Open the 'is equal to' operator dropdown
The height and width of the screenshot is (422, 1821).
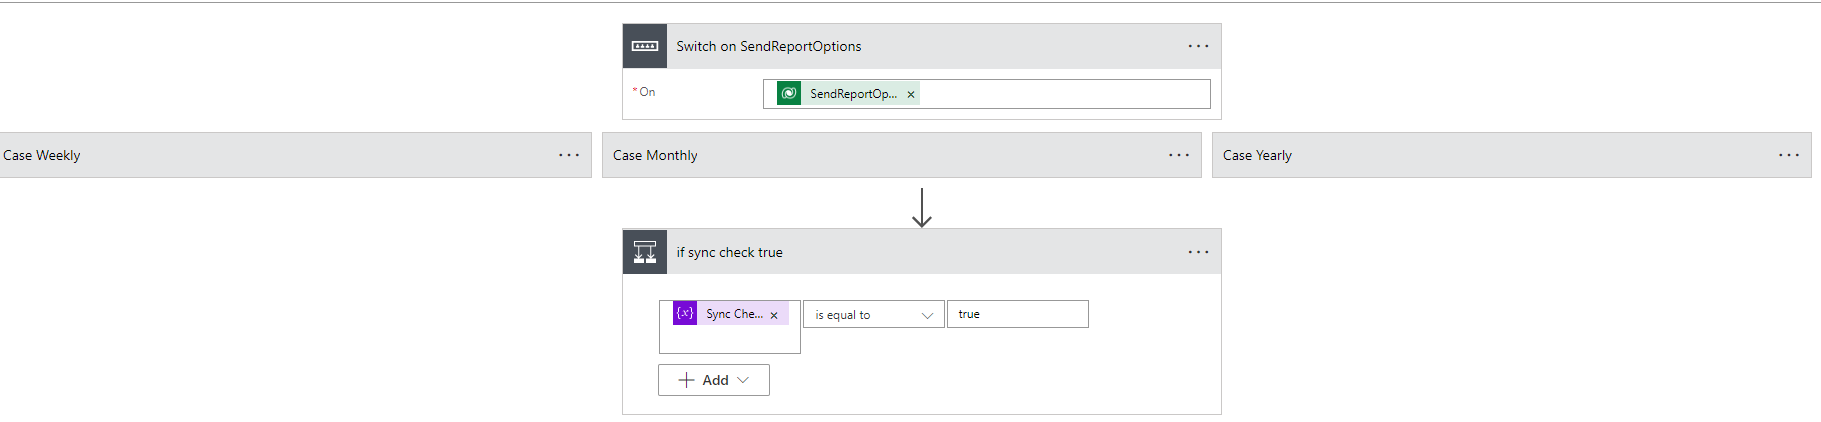click(x=873, y=315)
